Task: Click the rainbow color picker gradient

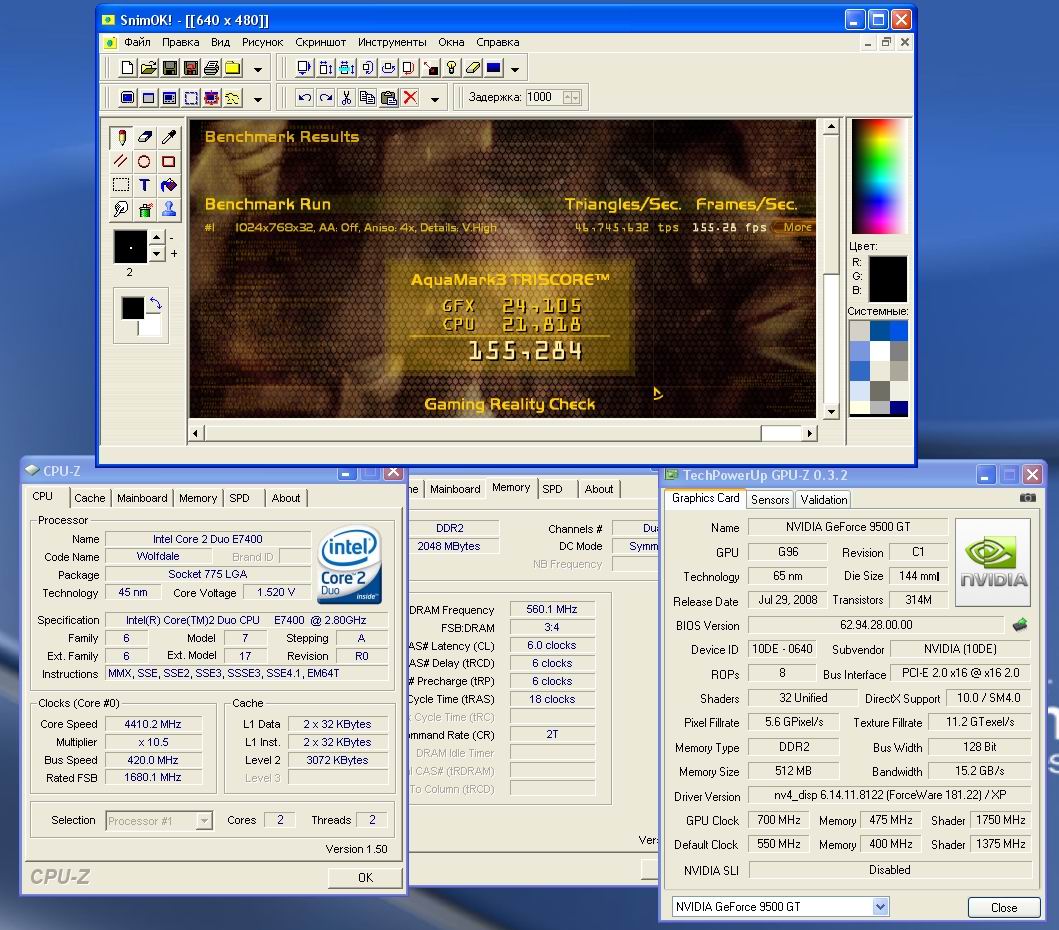Action: point(878,176)
